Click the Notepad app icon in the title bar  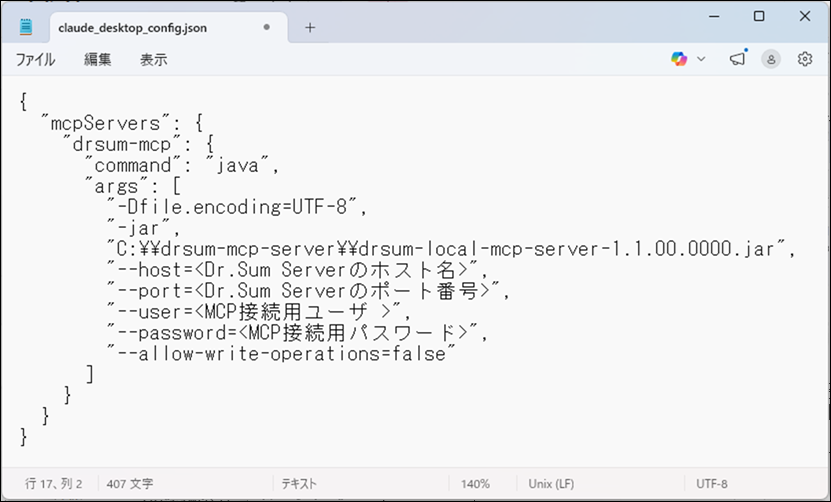[x=25, y=27]
